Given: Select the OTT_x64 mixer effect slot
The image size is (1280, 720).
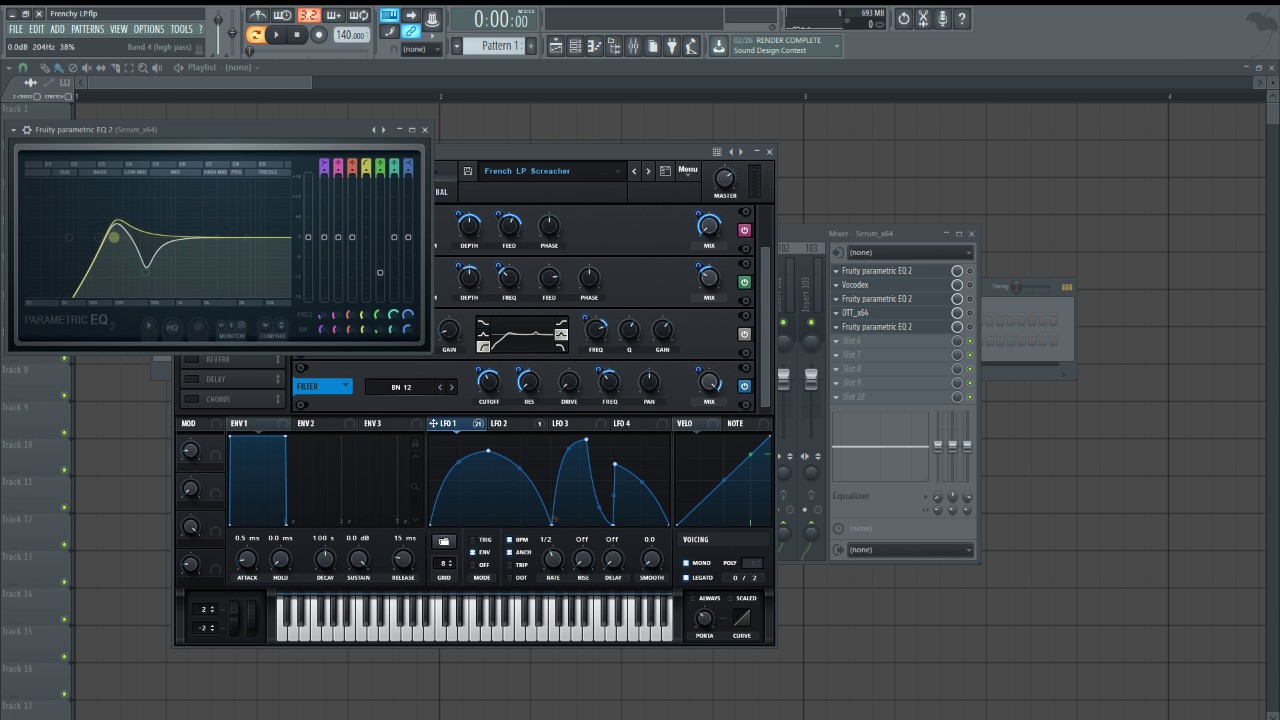Looking at the screenshot, I should (x=891, y=313).
